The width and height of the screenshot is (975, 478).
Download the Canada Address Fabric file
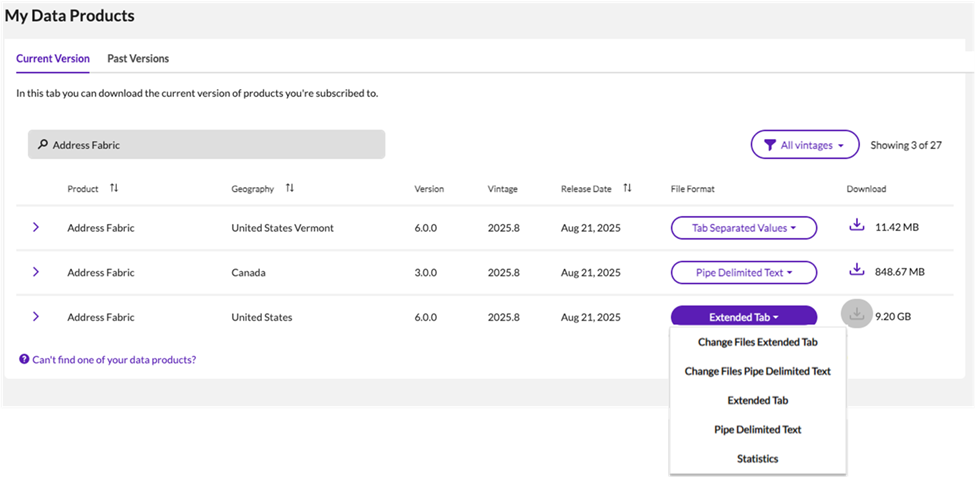pyautogui.click(x=856, y=270)
